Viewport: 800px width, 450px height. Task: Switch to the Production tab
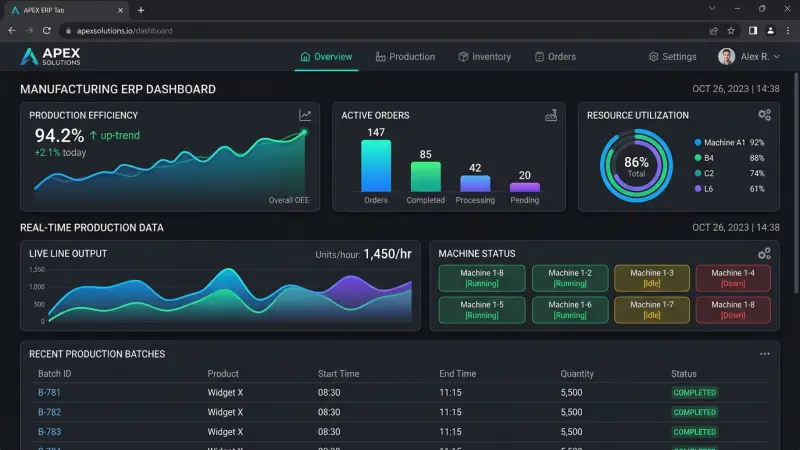(x=405, y=57)
